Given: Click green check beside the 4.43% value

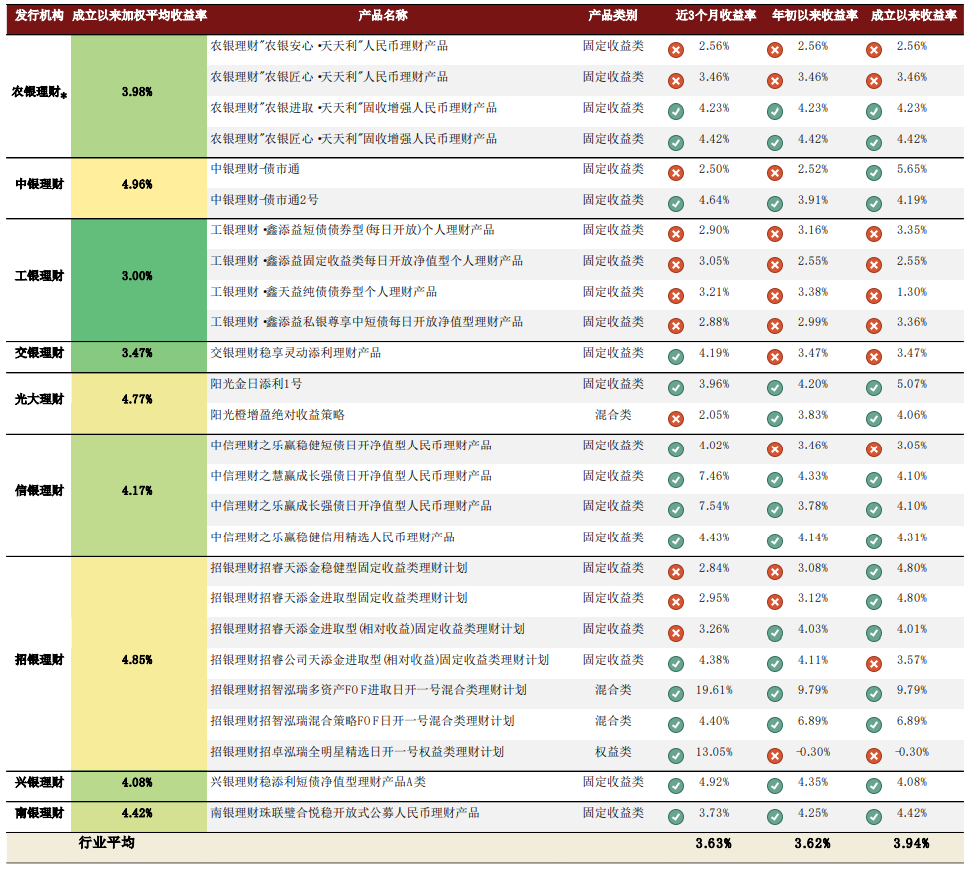Looking at the screenshot, I should (x=676, y=541).
